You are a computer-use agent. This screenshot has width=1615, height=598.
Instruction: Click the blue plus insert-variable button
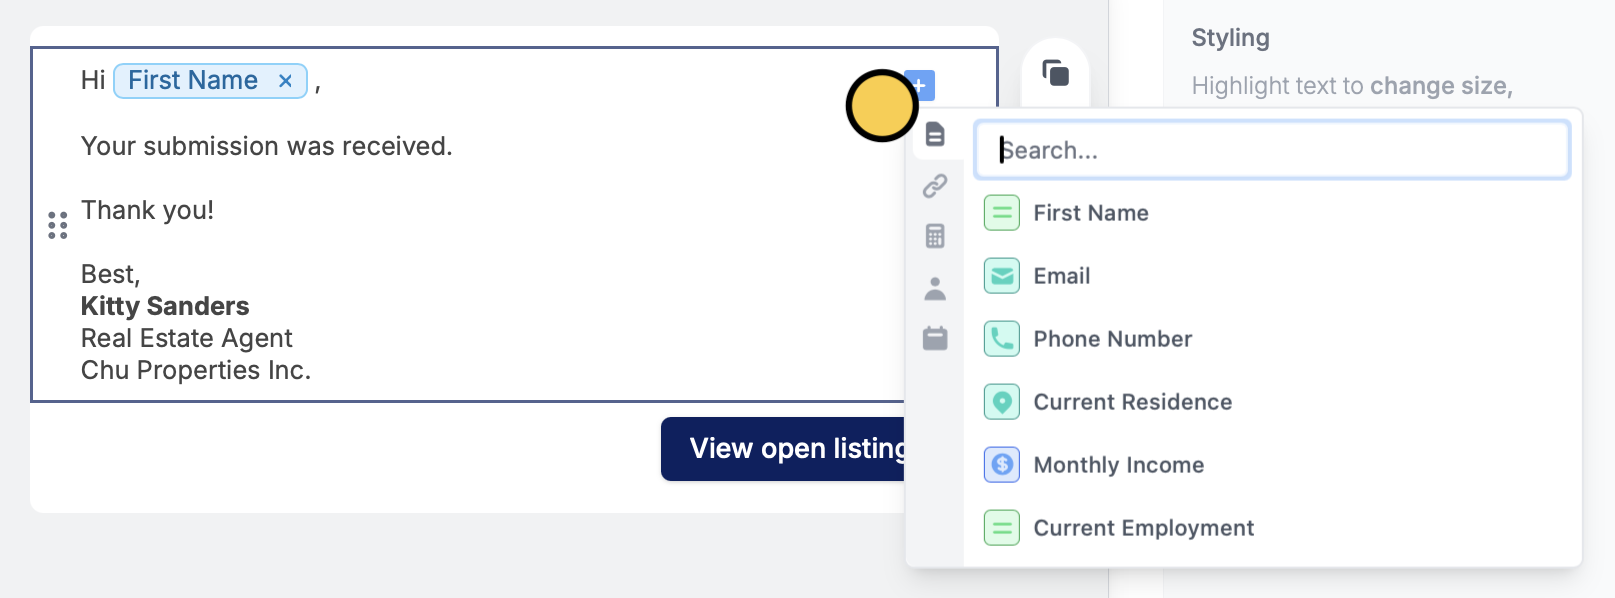(x=921, y=85)
